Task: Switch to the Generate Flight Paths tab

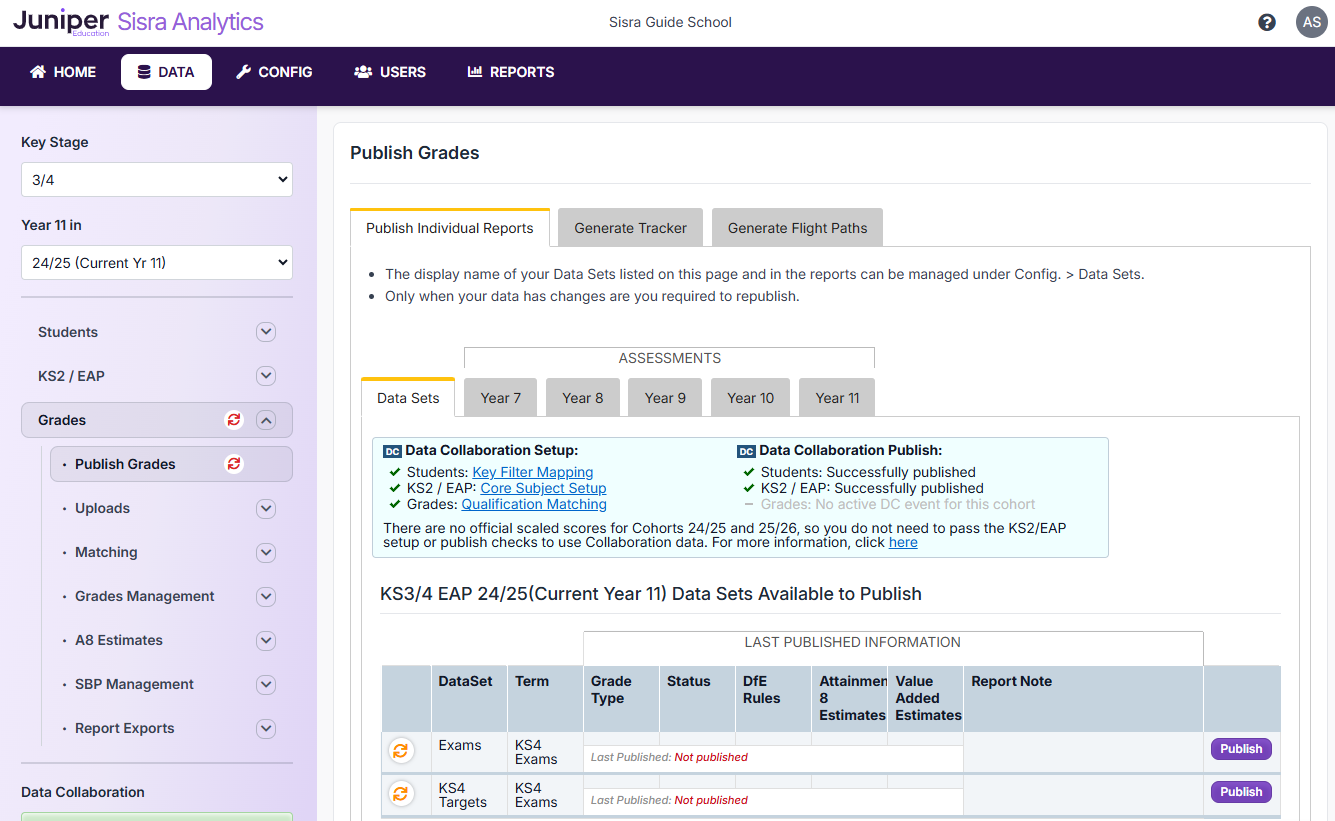Action: pos(798,228)
